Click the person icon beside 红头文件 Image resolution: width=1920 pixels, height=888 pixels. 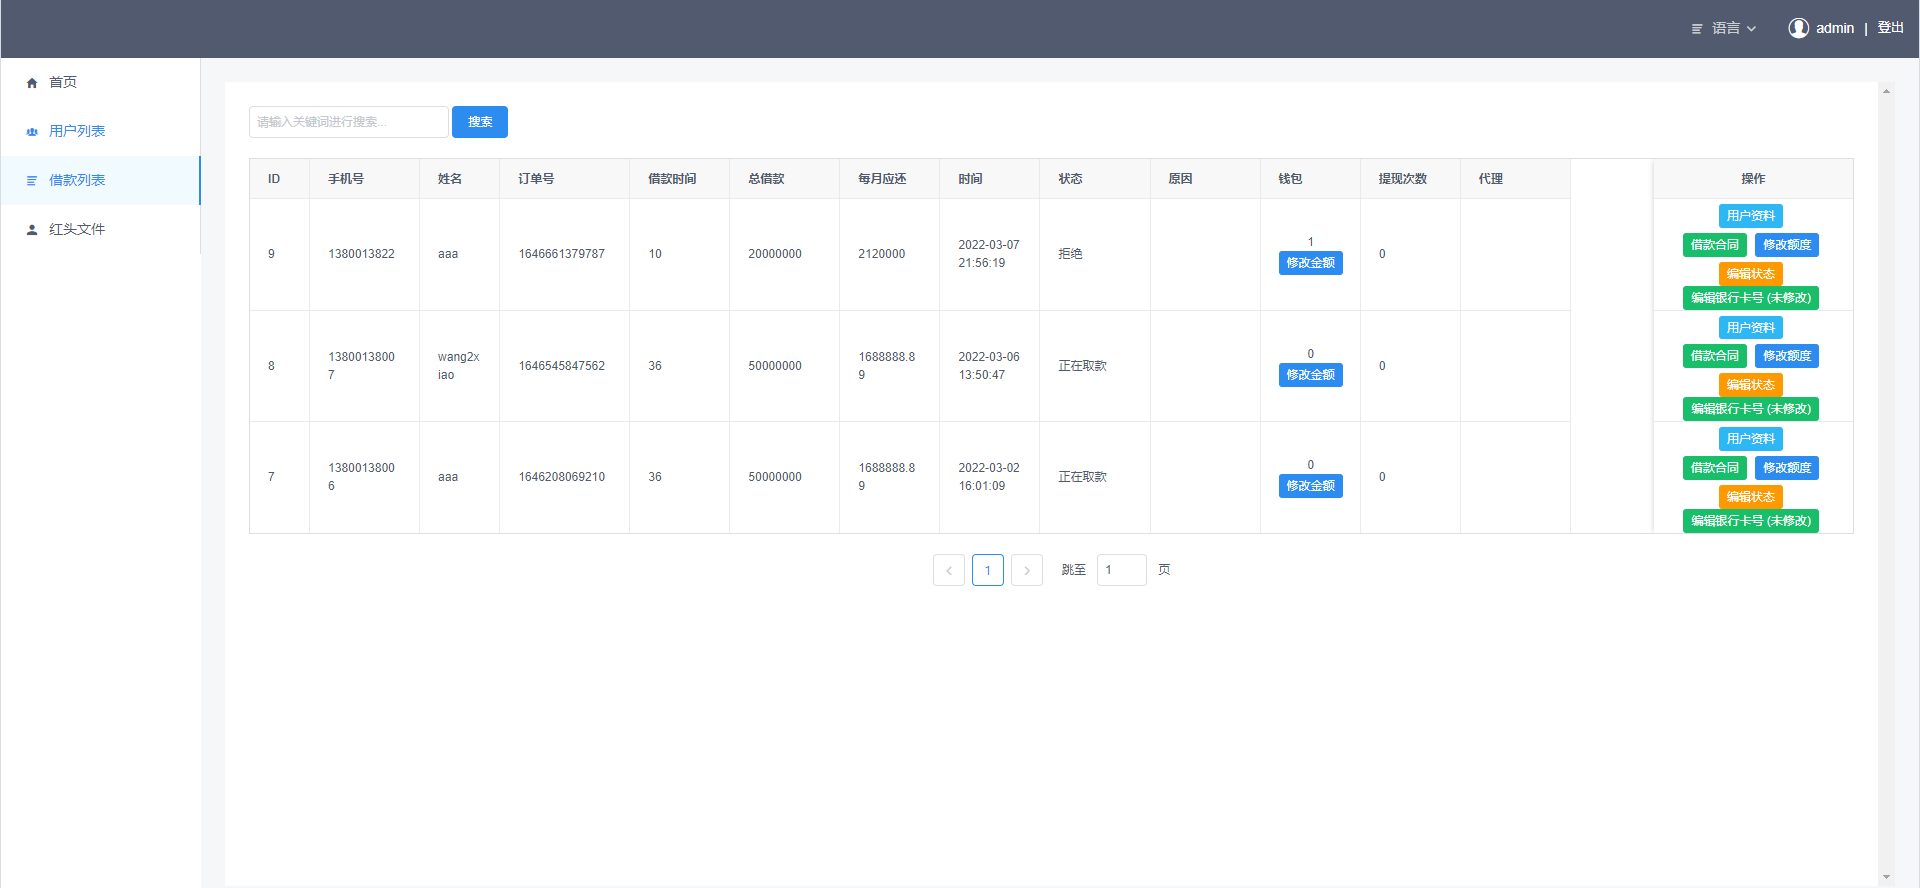pos(32,230)
